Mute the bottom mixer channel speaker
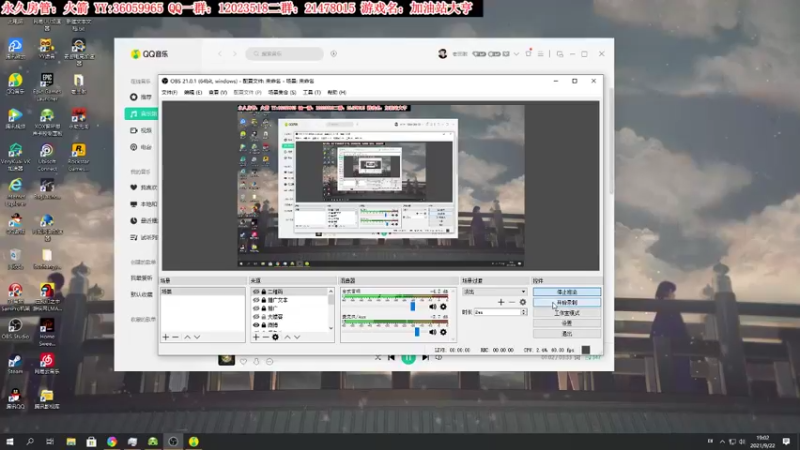The image size is (800, 450). tap(433, 332)
